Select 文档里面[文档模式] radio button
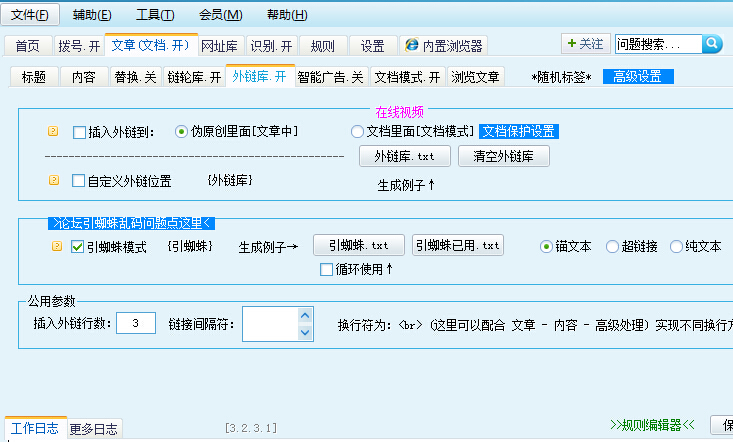733x442 pixels. pos(357,131)
